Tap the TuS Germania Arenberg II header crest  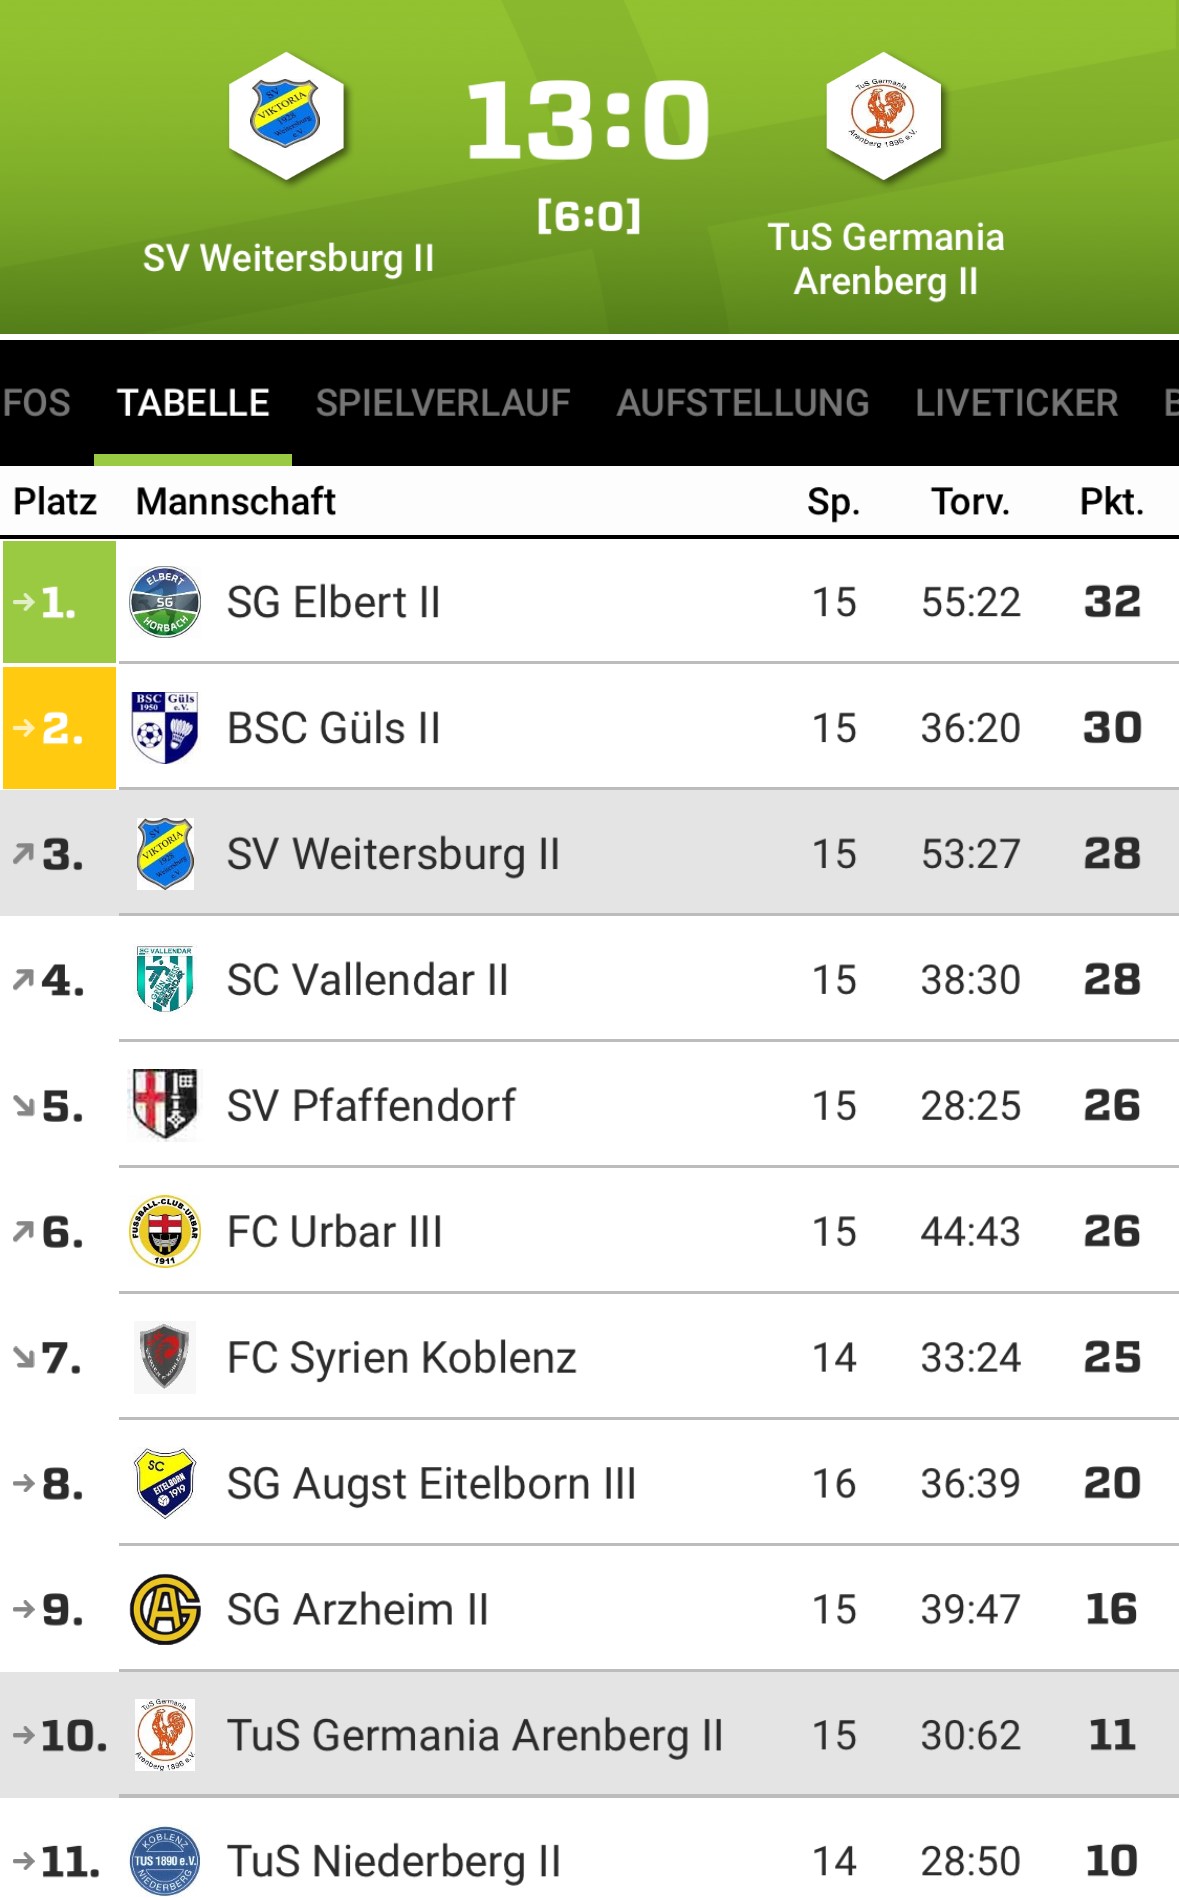(x=884, y=117)
